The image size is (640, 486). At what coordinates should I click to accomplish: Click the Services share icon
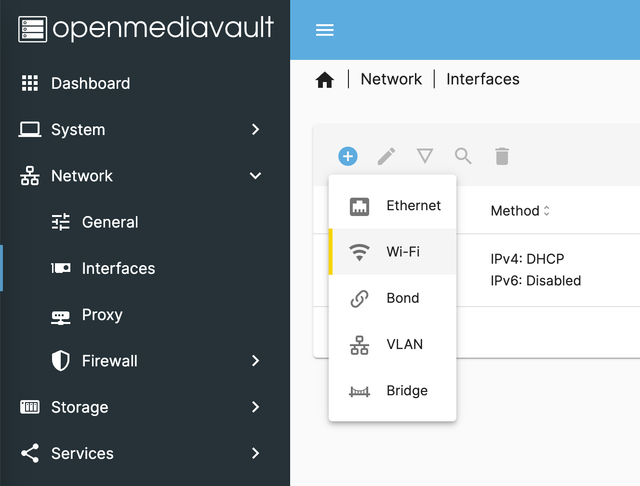[30, 453]
